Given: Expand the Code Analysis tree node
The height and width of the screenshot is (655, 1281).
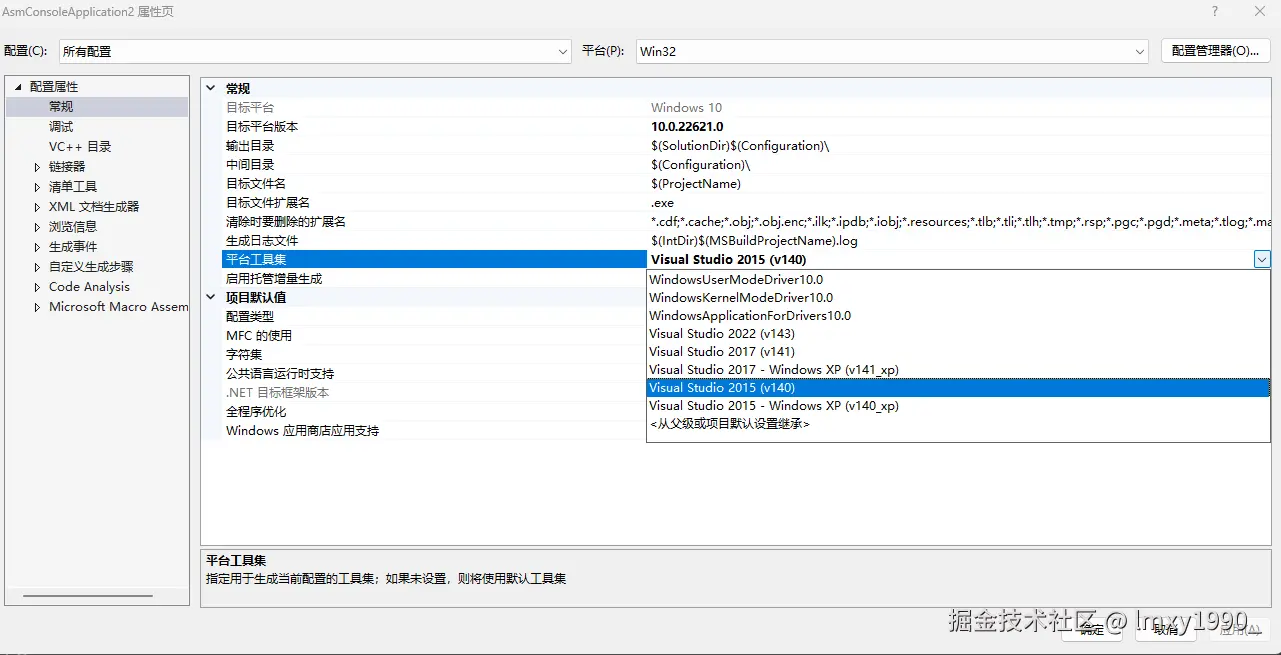Looking at the screenshot, I should (37, 287).
